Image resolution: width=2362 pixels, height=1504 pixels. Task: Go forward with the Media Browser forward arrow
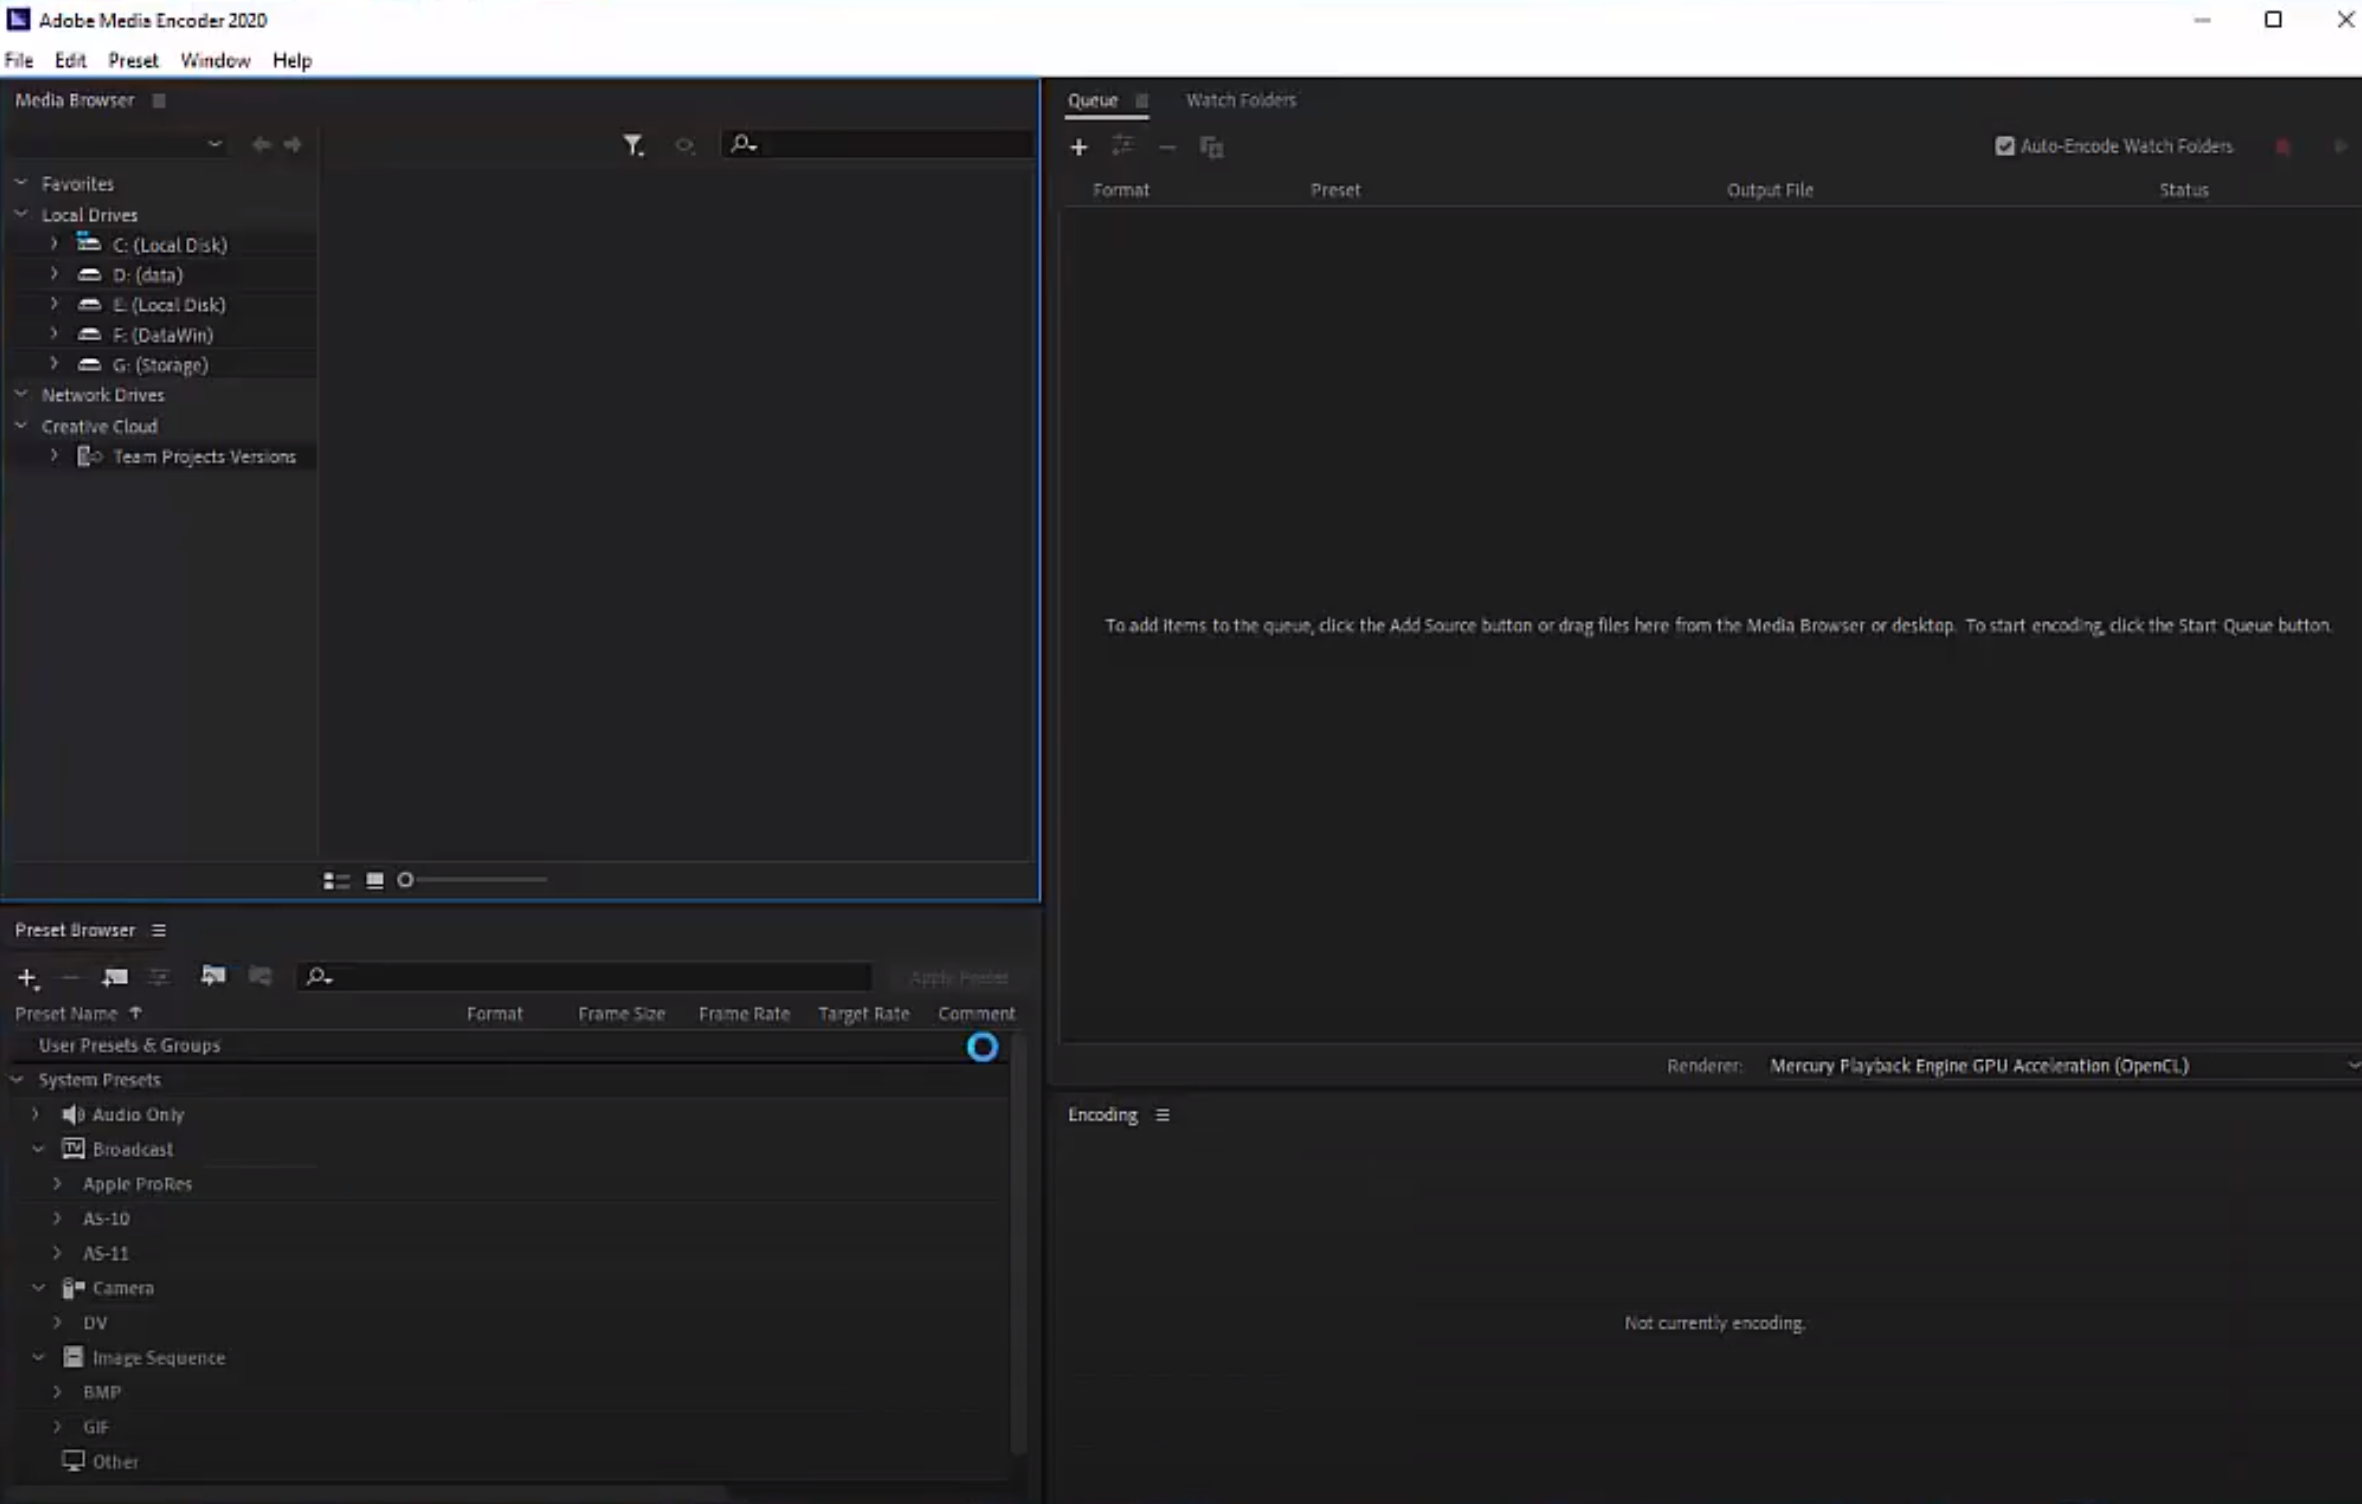292,145
